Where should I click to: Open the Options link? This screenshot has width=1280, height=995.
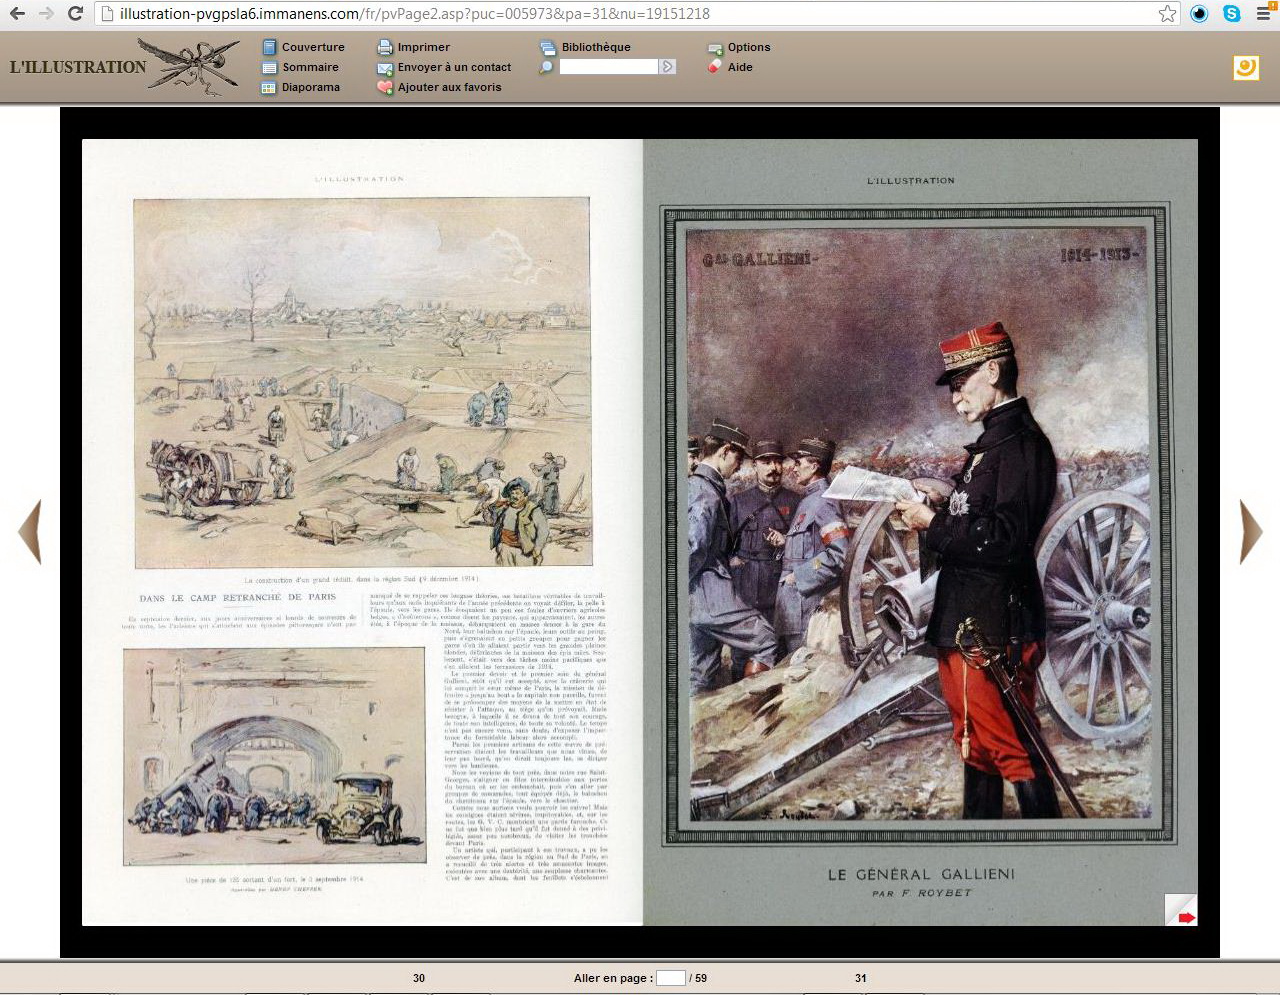749,47
